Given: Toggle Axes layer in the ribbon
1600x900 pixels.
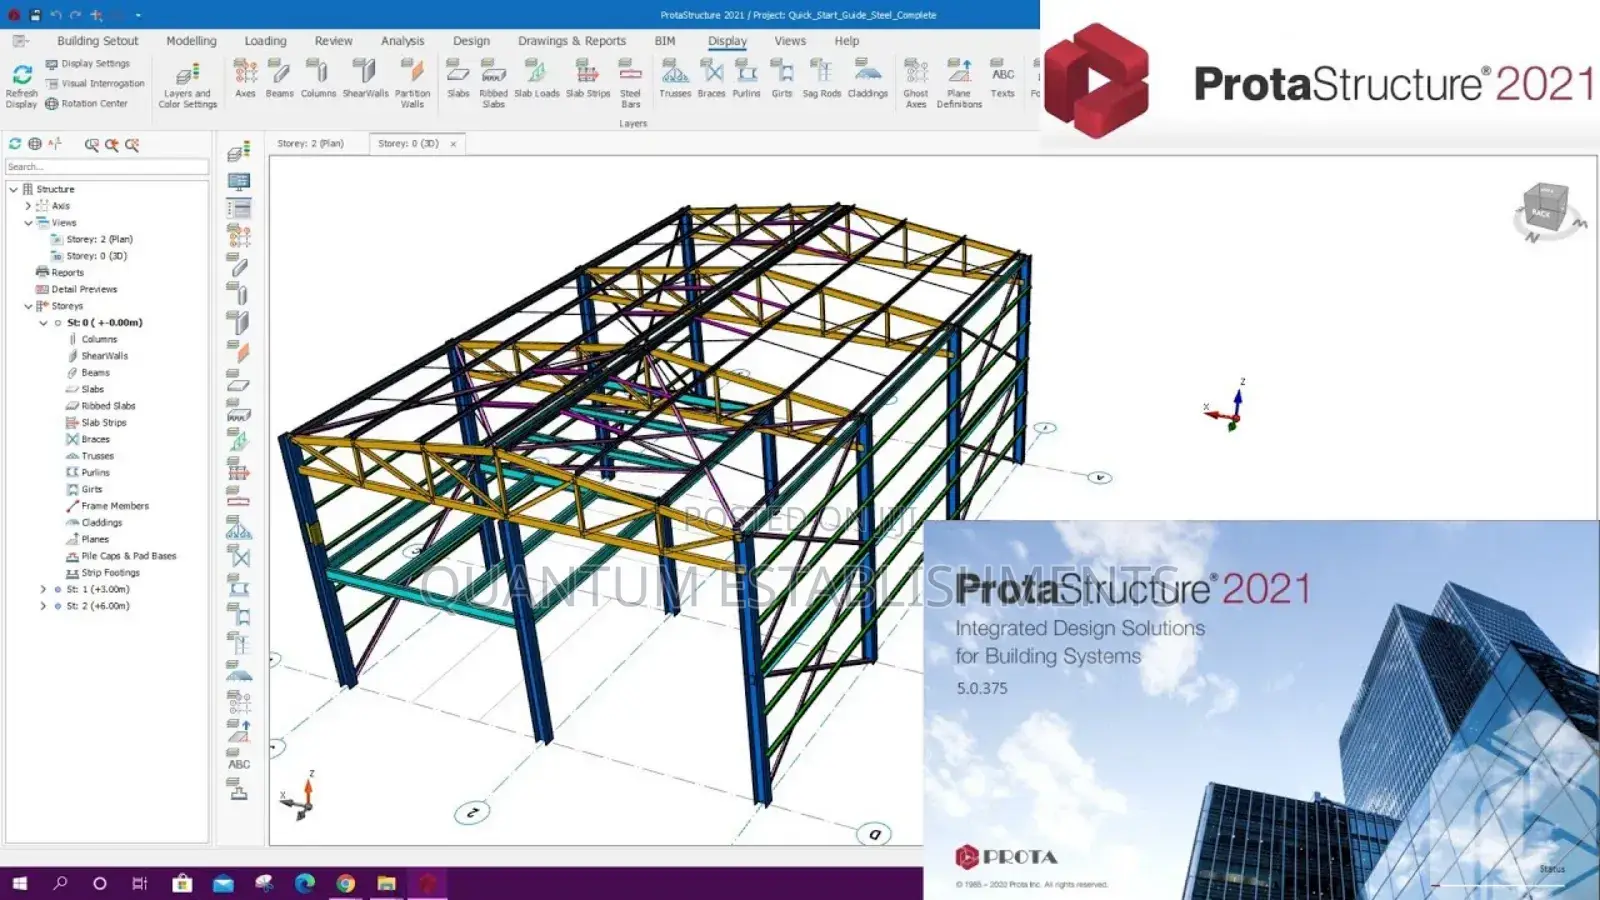Looking at the screenshot, I should point(245,79).
